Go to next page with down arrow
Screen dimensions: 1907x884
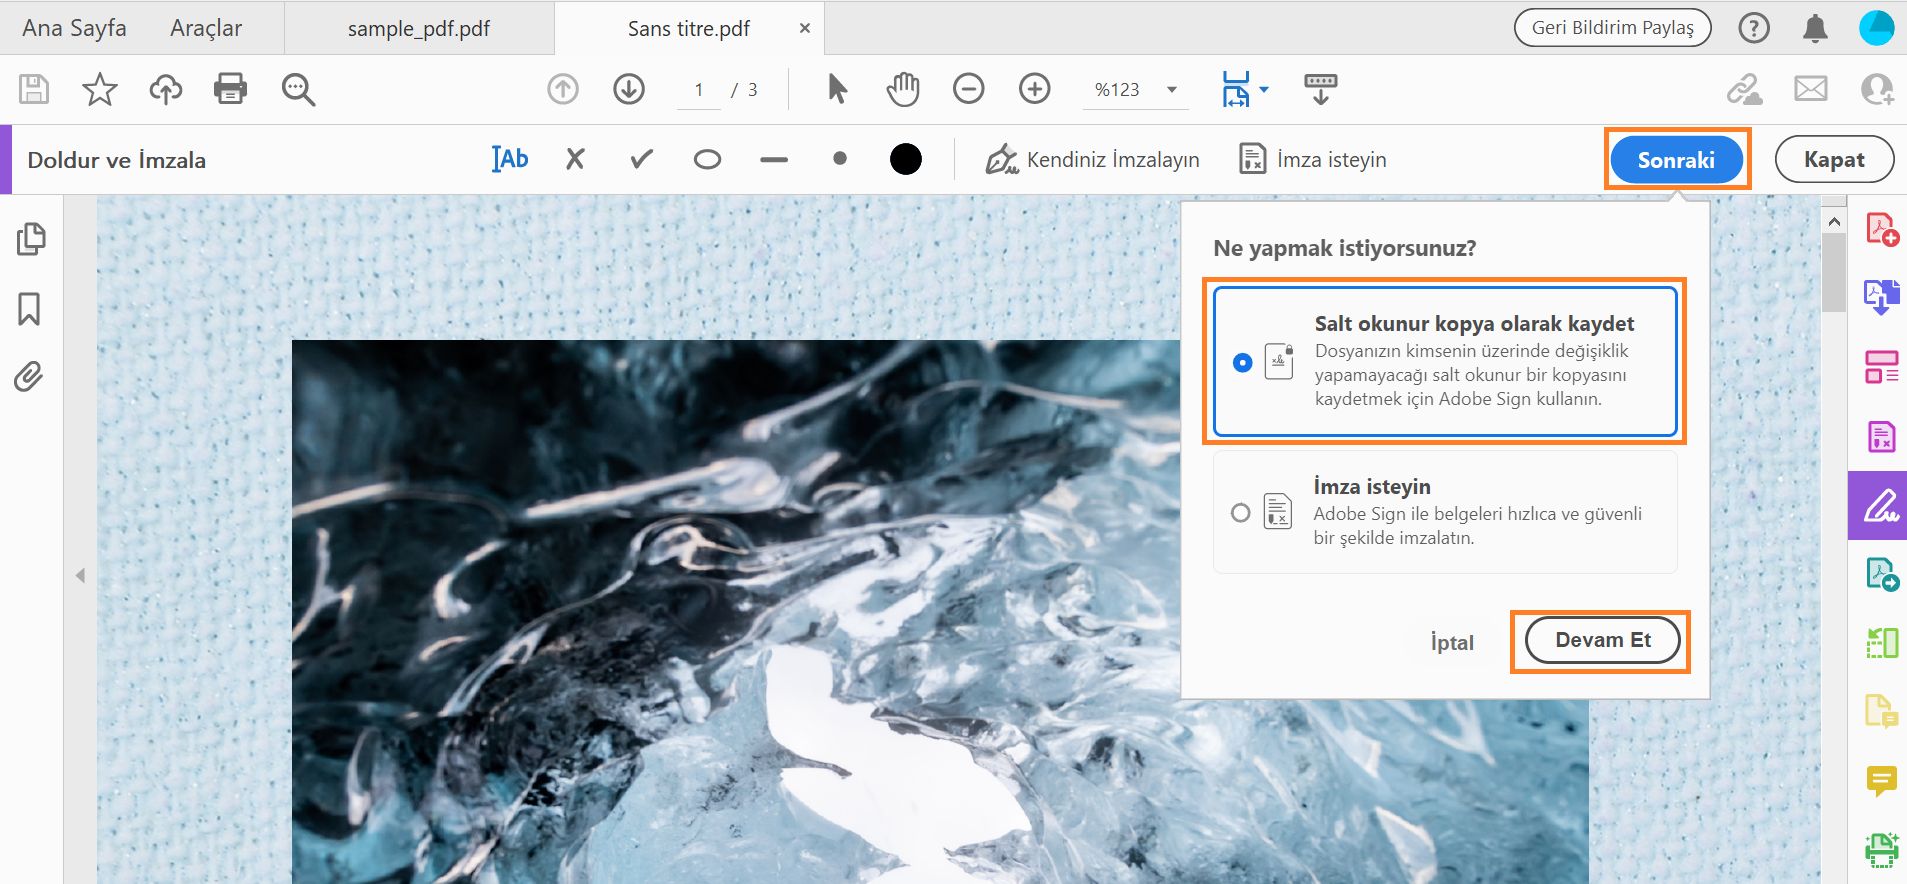pos(629,90)
